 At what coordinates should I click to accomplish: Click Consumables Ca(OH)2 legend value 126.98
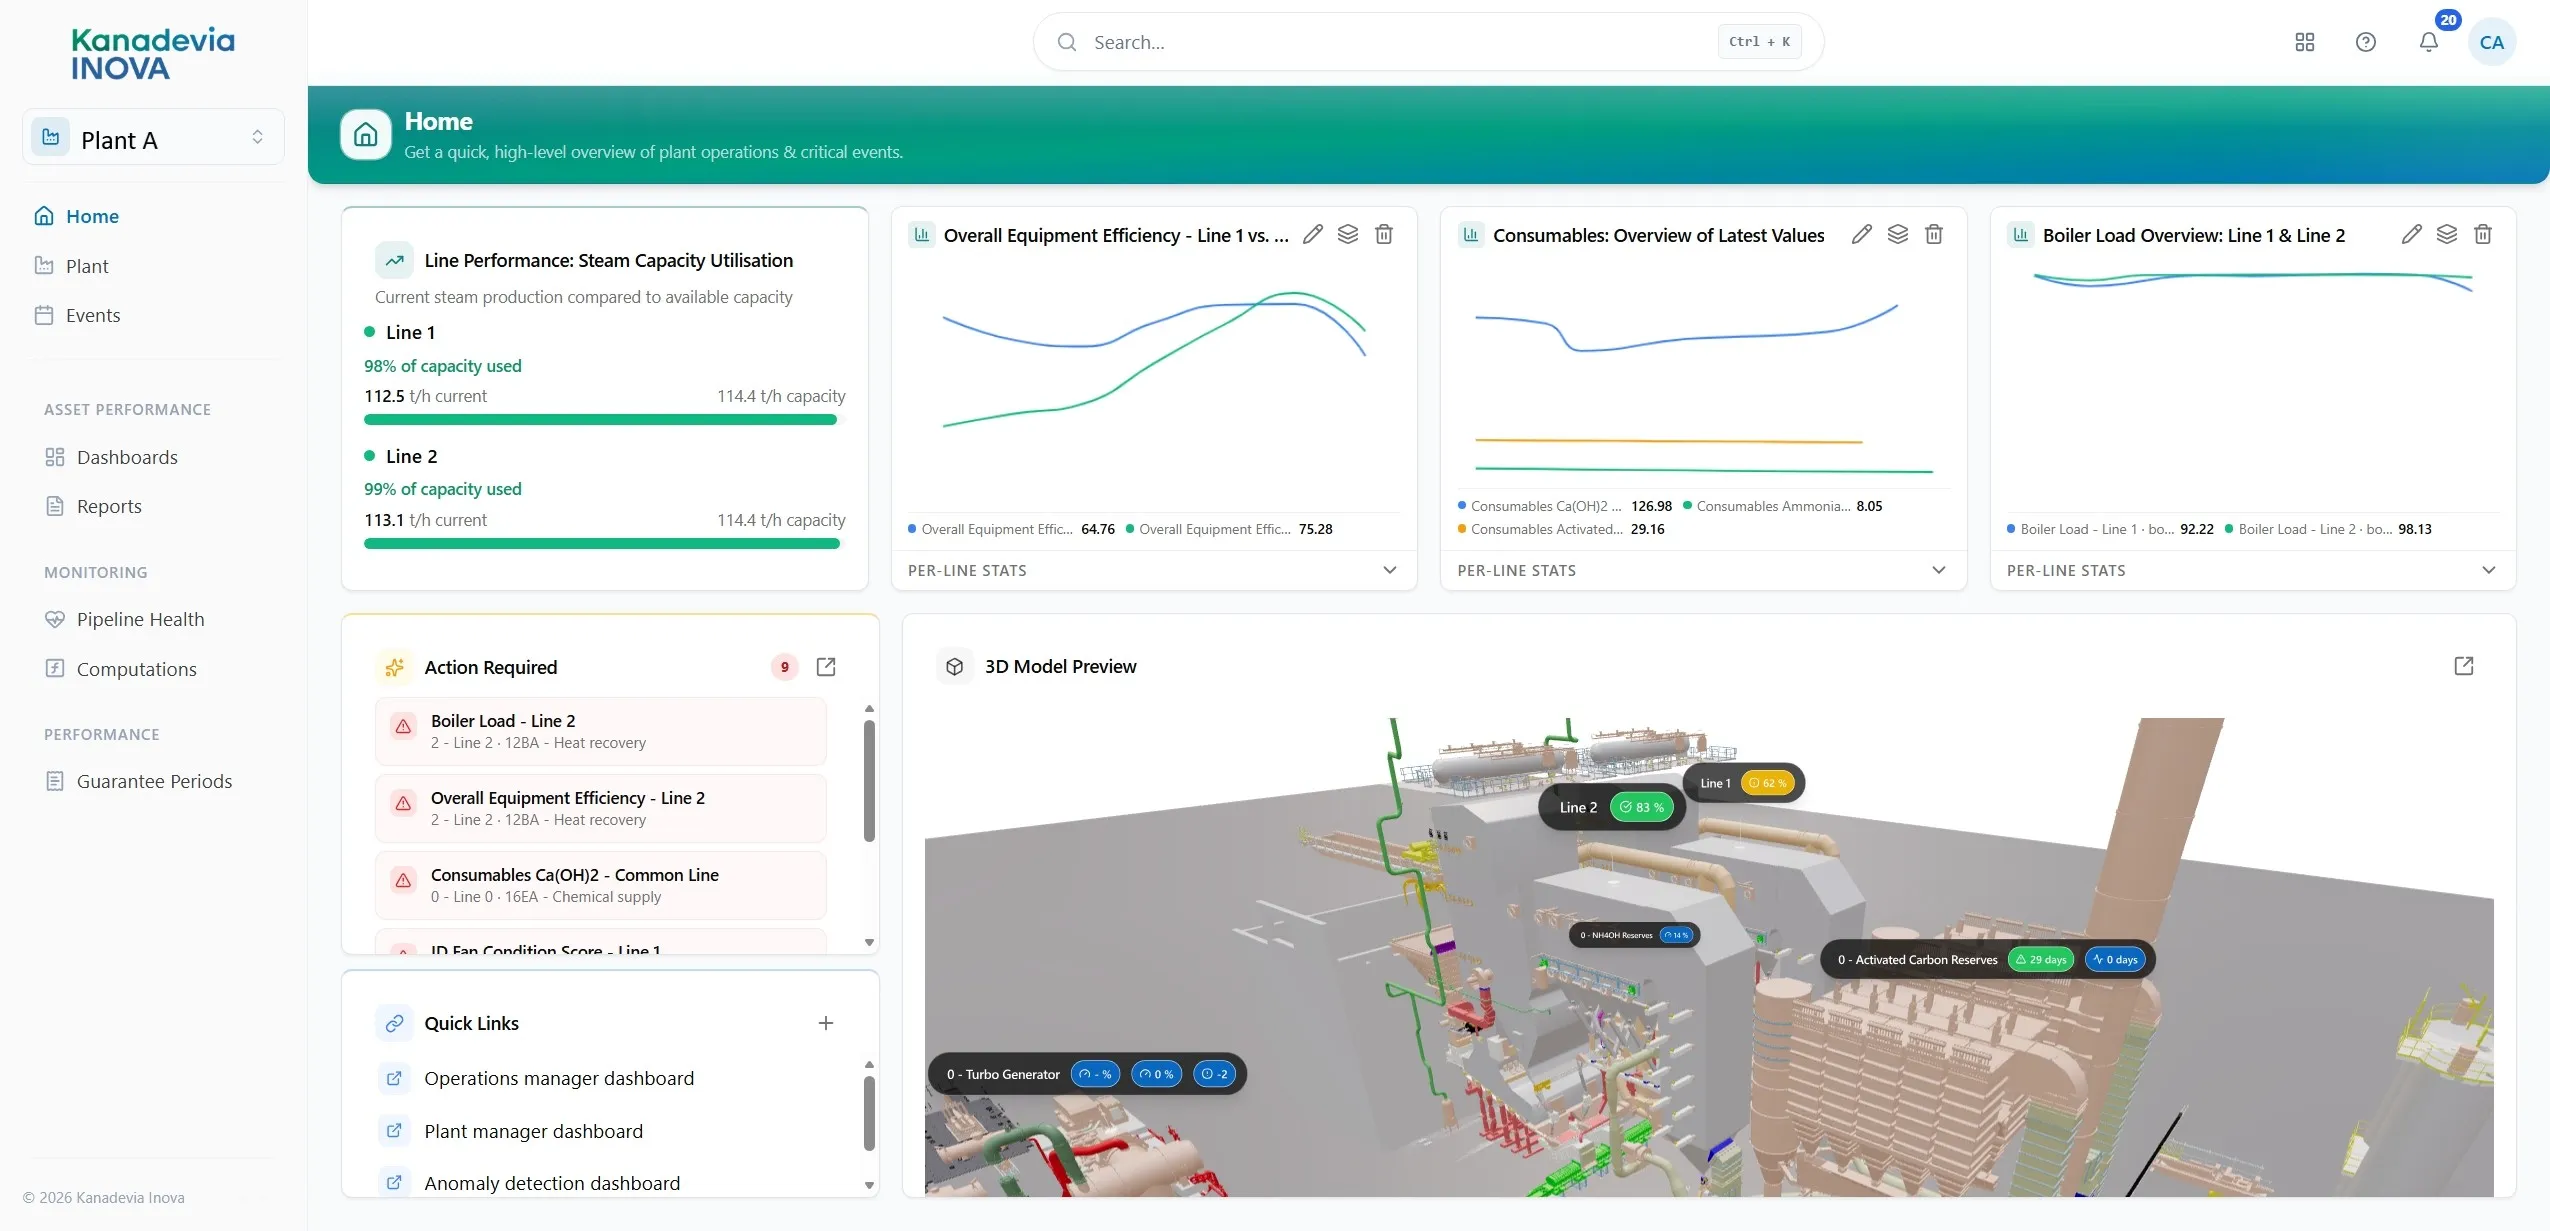1651,506
